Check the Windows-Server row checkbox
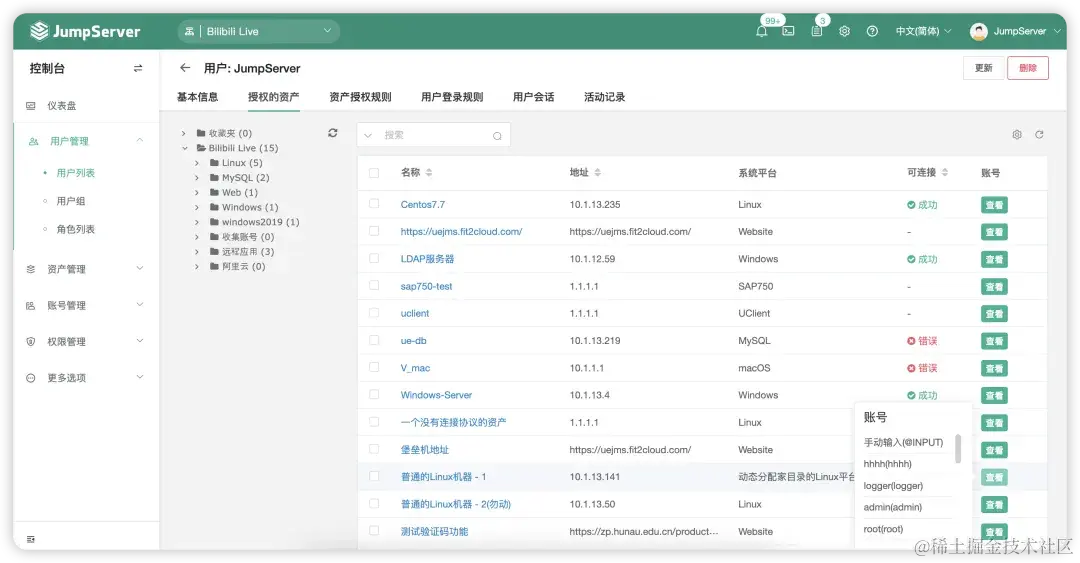This screenshot has height=563, width=1080. click(x=374, y=394)
